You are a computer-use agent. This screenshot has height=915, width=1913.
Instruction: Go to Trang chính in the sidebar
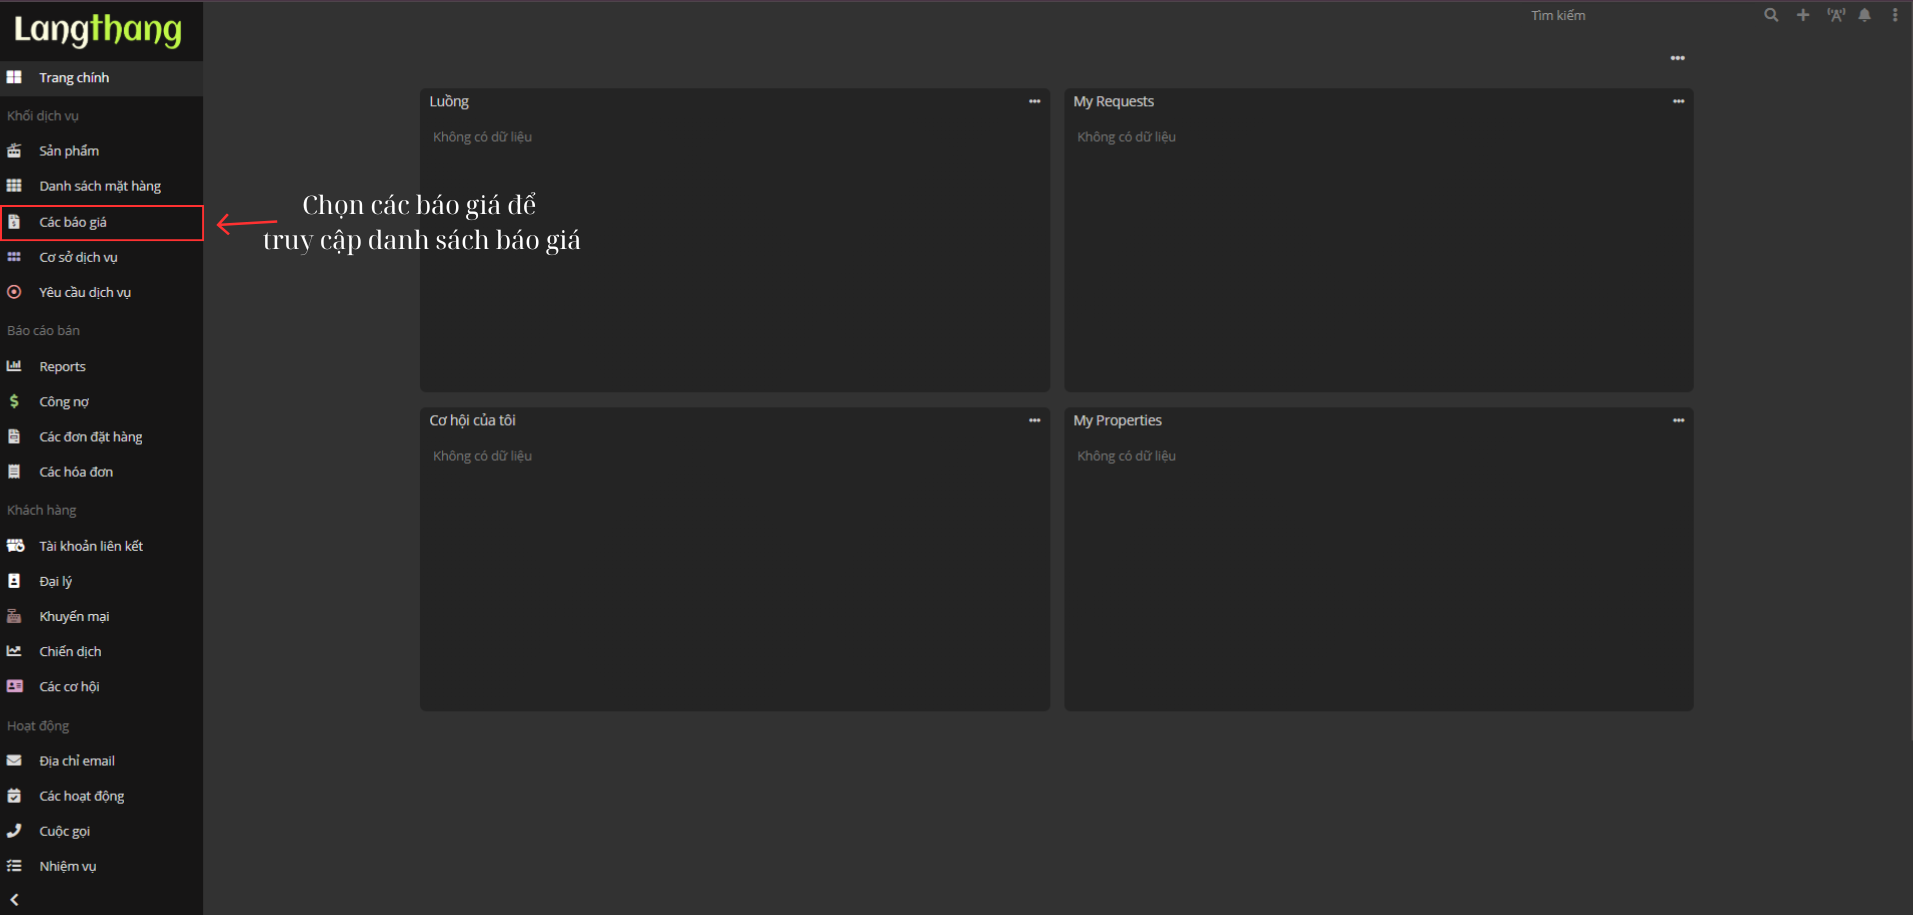click(74, 78)
